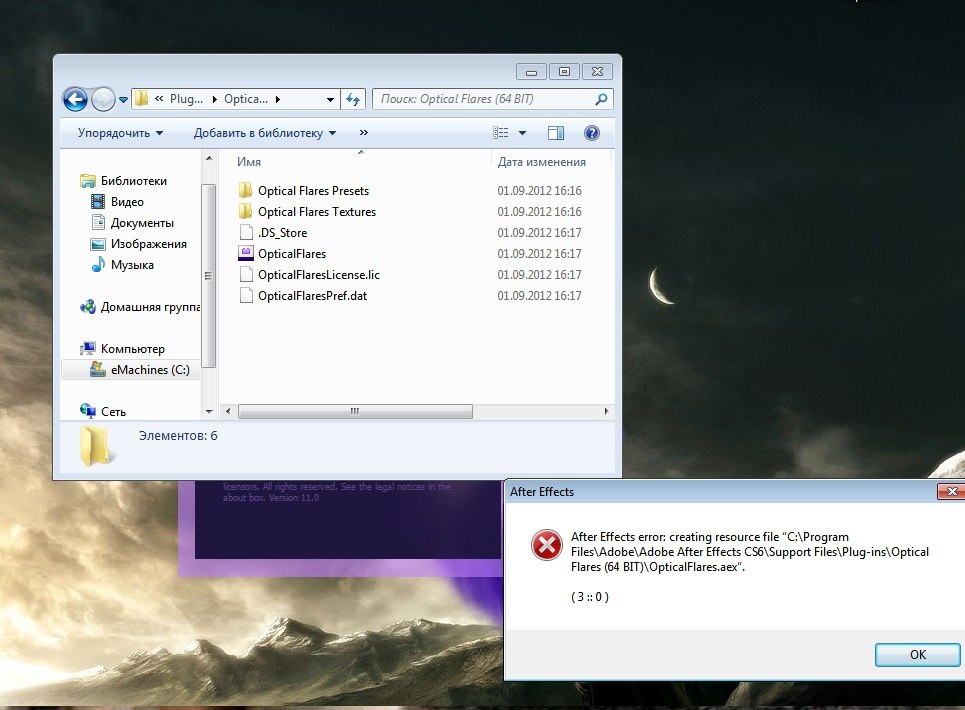Open the Видео library
This screenshot has height=710, width=965.
[x=127, y=202]
